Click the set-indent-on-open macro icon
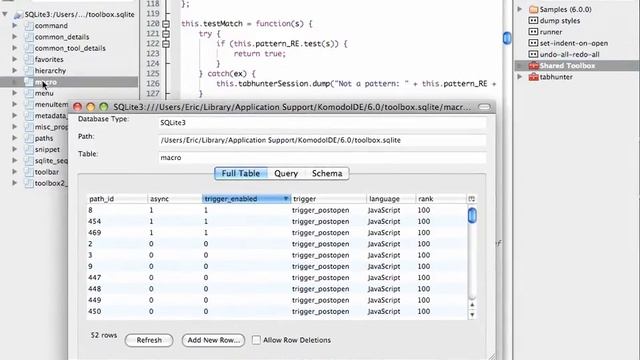Screen dimensions: 640x360 pos(533,43)
